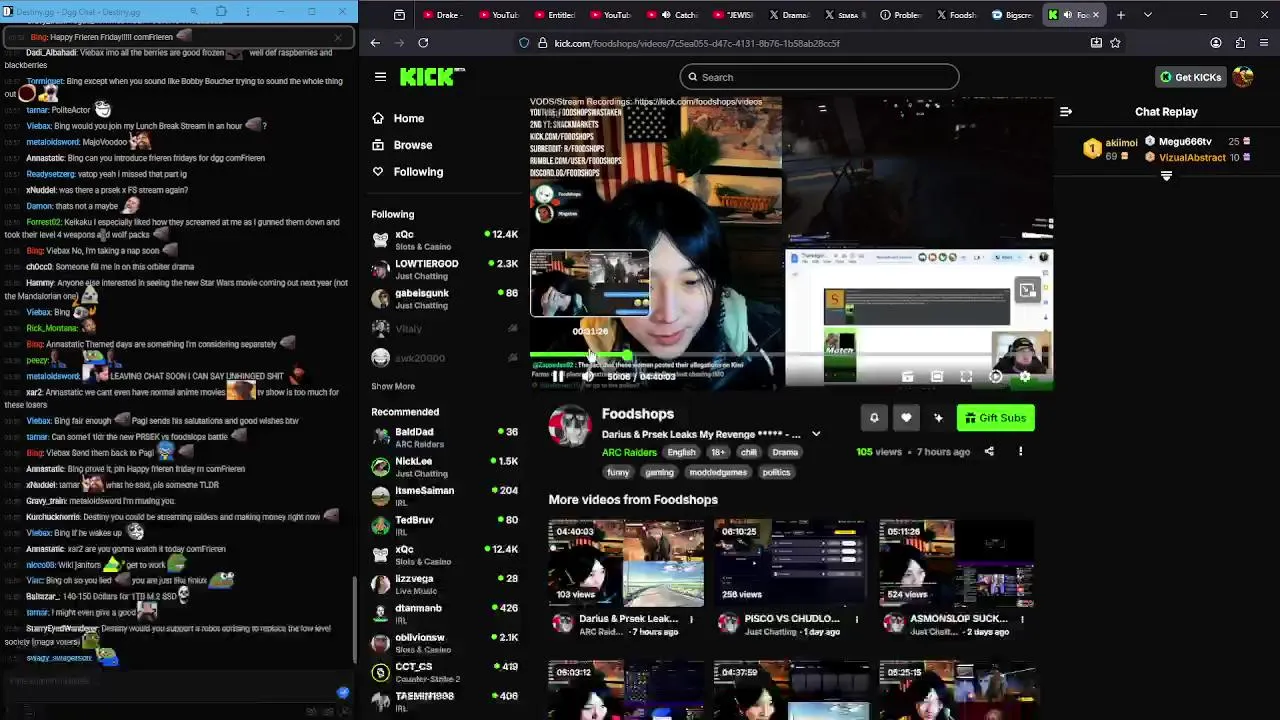This screenshot has height=720, width=1280.
Task: Follow Foodshops with the heart button
Action: point(906,418)
